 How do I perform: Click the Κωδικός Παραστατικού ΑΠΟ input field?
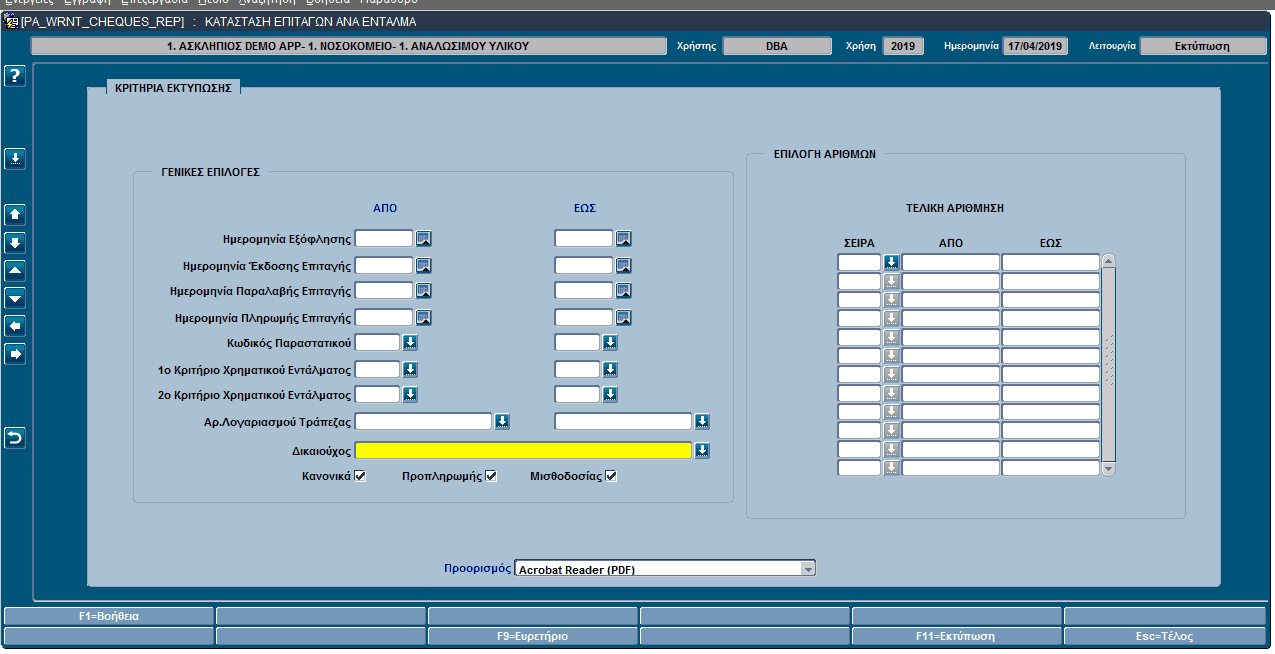click(377, 343)
